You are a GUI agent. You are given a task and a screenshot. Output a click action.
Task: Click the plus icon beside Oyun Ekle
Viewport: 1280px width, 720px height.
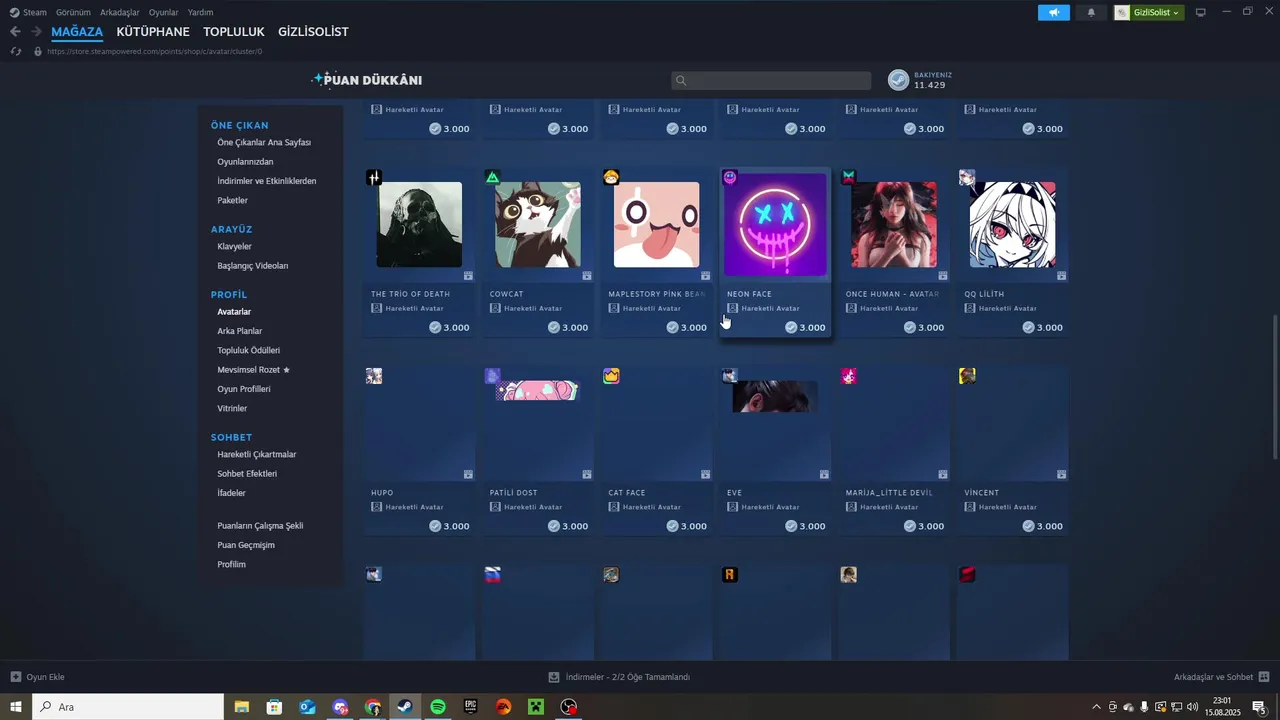[16, 677]
